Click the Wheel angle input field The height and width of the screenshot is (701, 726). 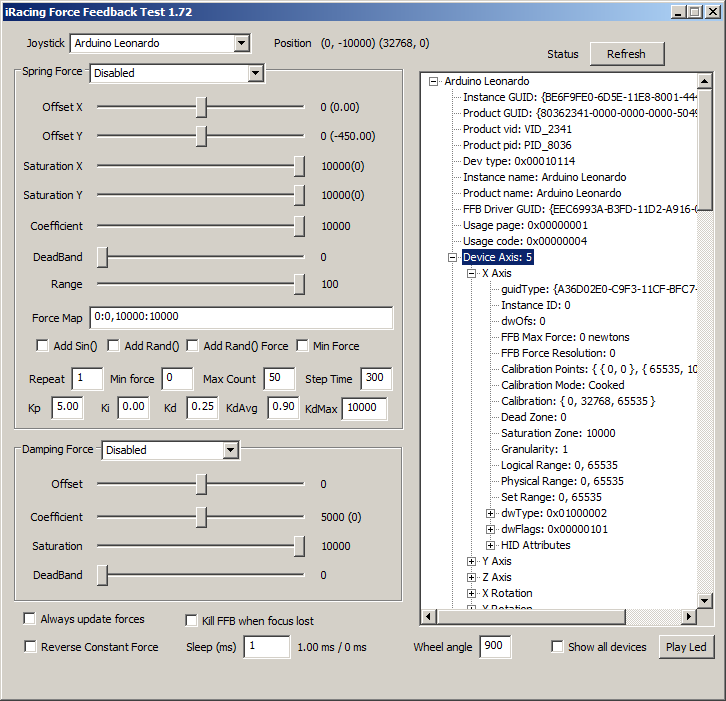point(495,646)
